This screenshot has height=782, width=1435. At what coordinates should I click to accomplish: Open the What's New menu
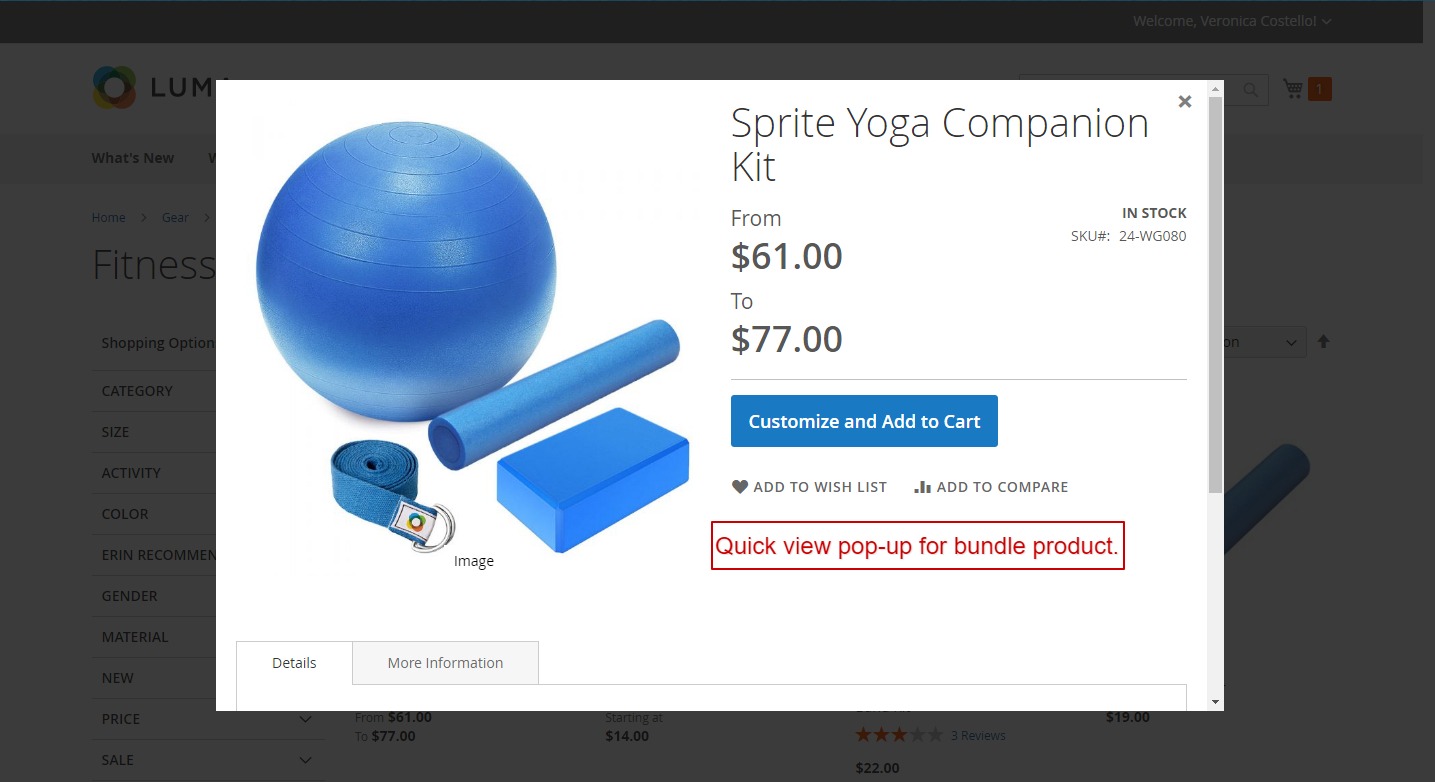[132, 158]
